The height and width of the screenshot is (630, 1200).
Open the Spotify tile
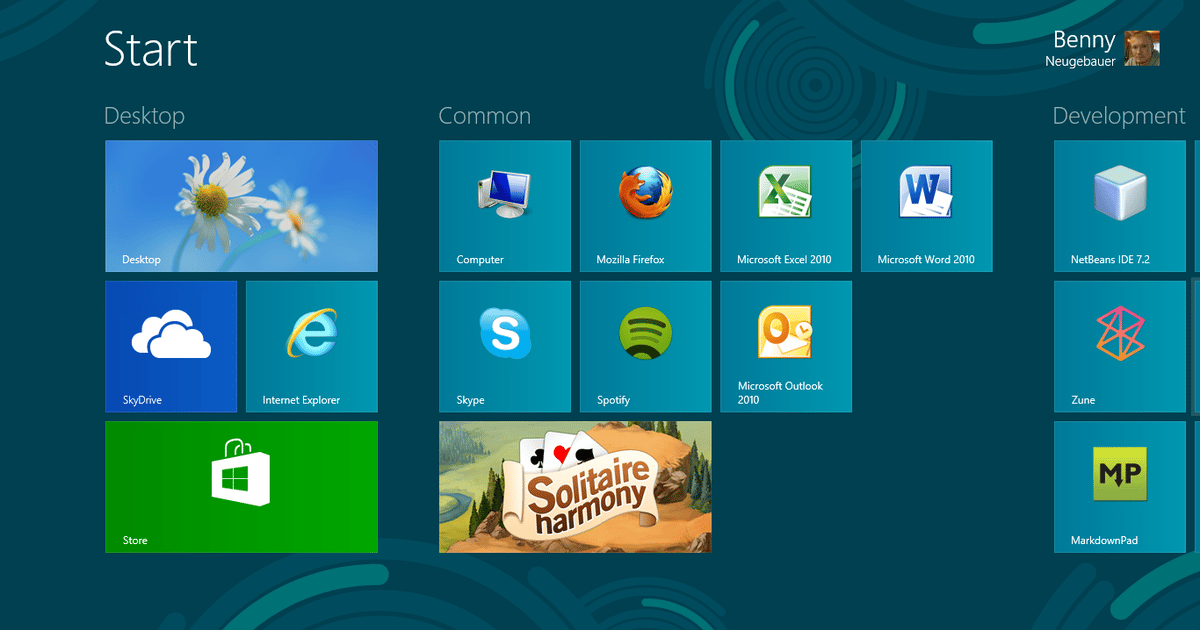pos(646,346)
